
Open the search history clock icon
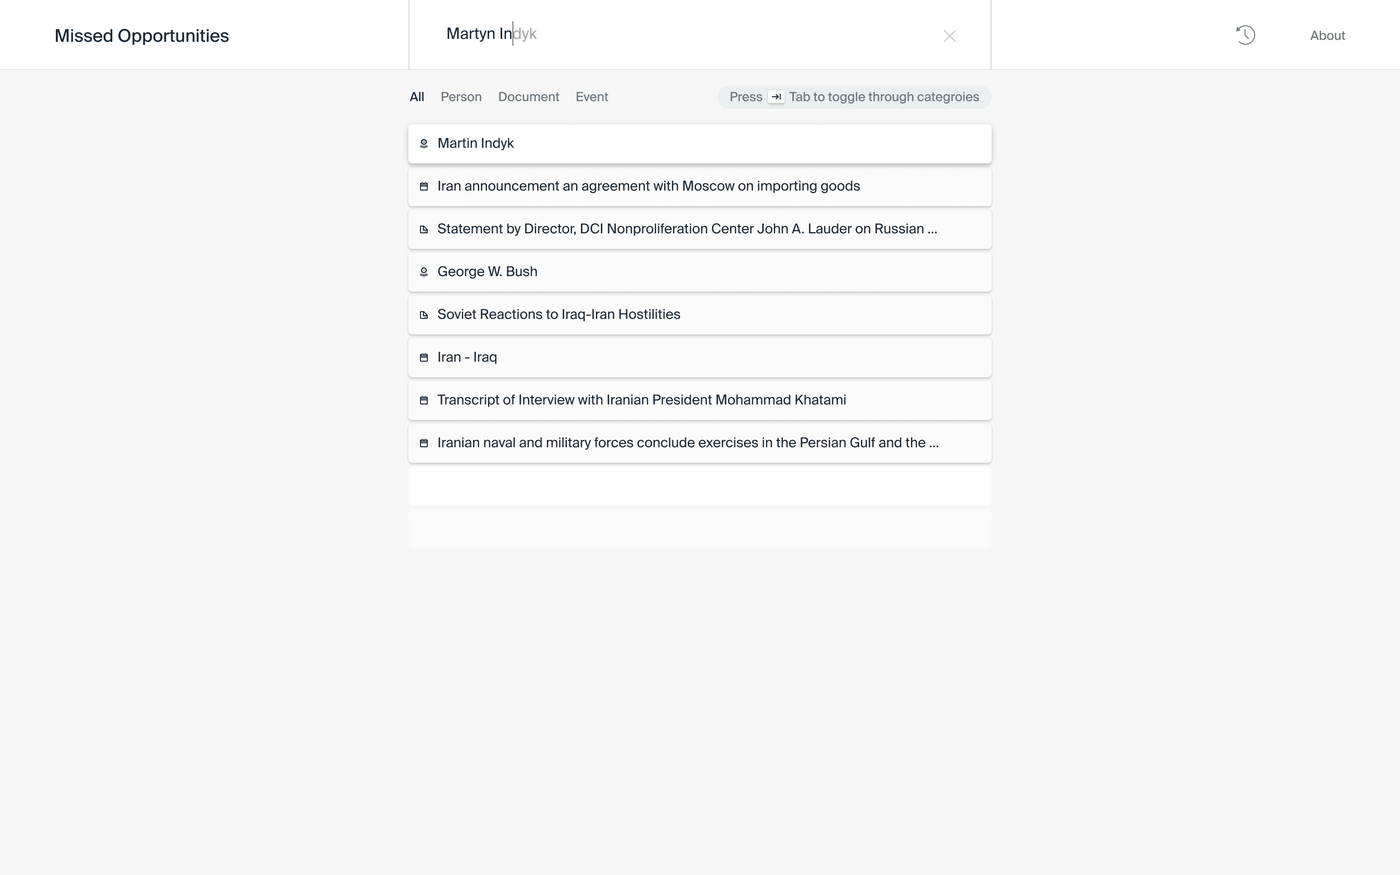1245,35
